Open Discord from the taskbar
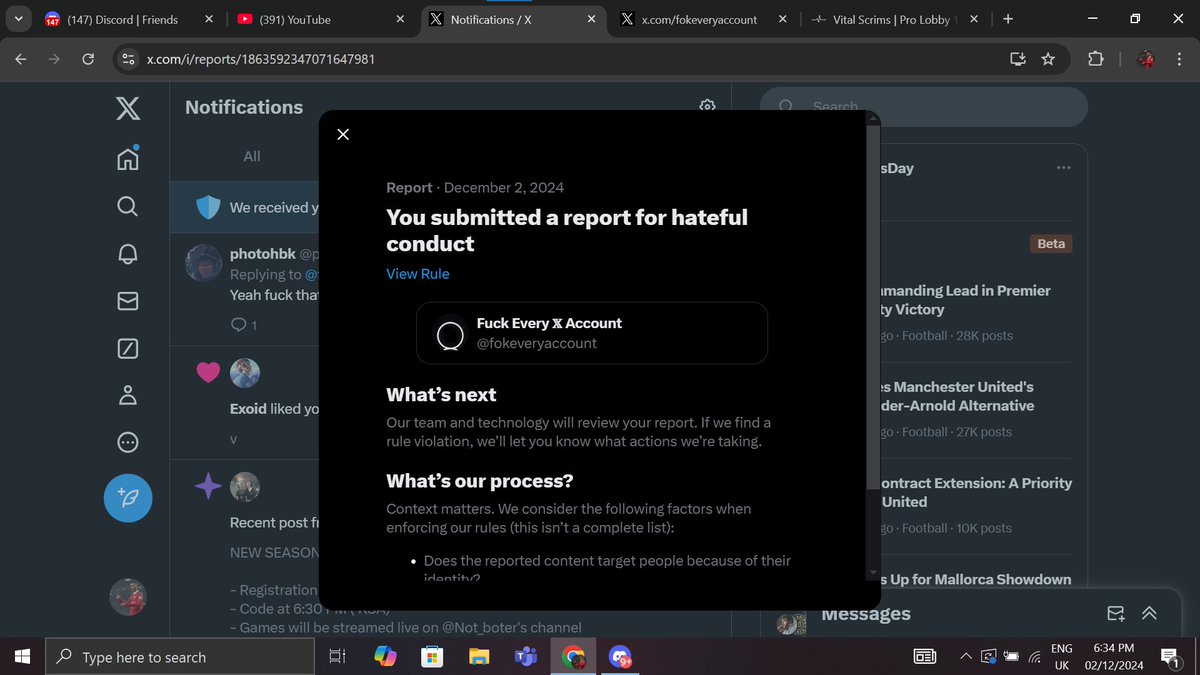1200x675 pixels. pyautogui.click(x=620, y=657)
